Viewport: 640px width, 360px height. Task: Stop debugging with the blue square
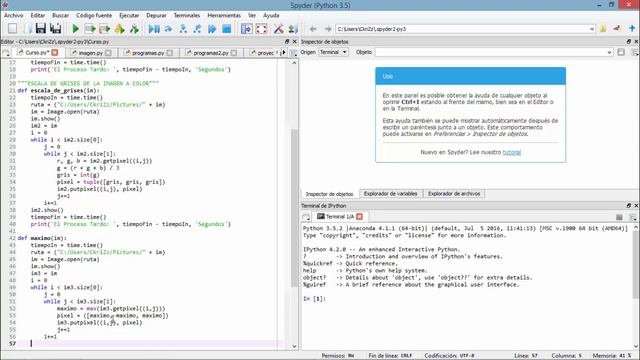pyautogui.click(x=227, y=29)
